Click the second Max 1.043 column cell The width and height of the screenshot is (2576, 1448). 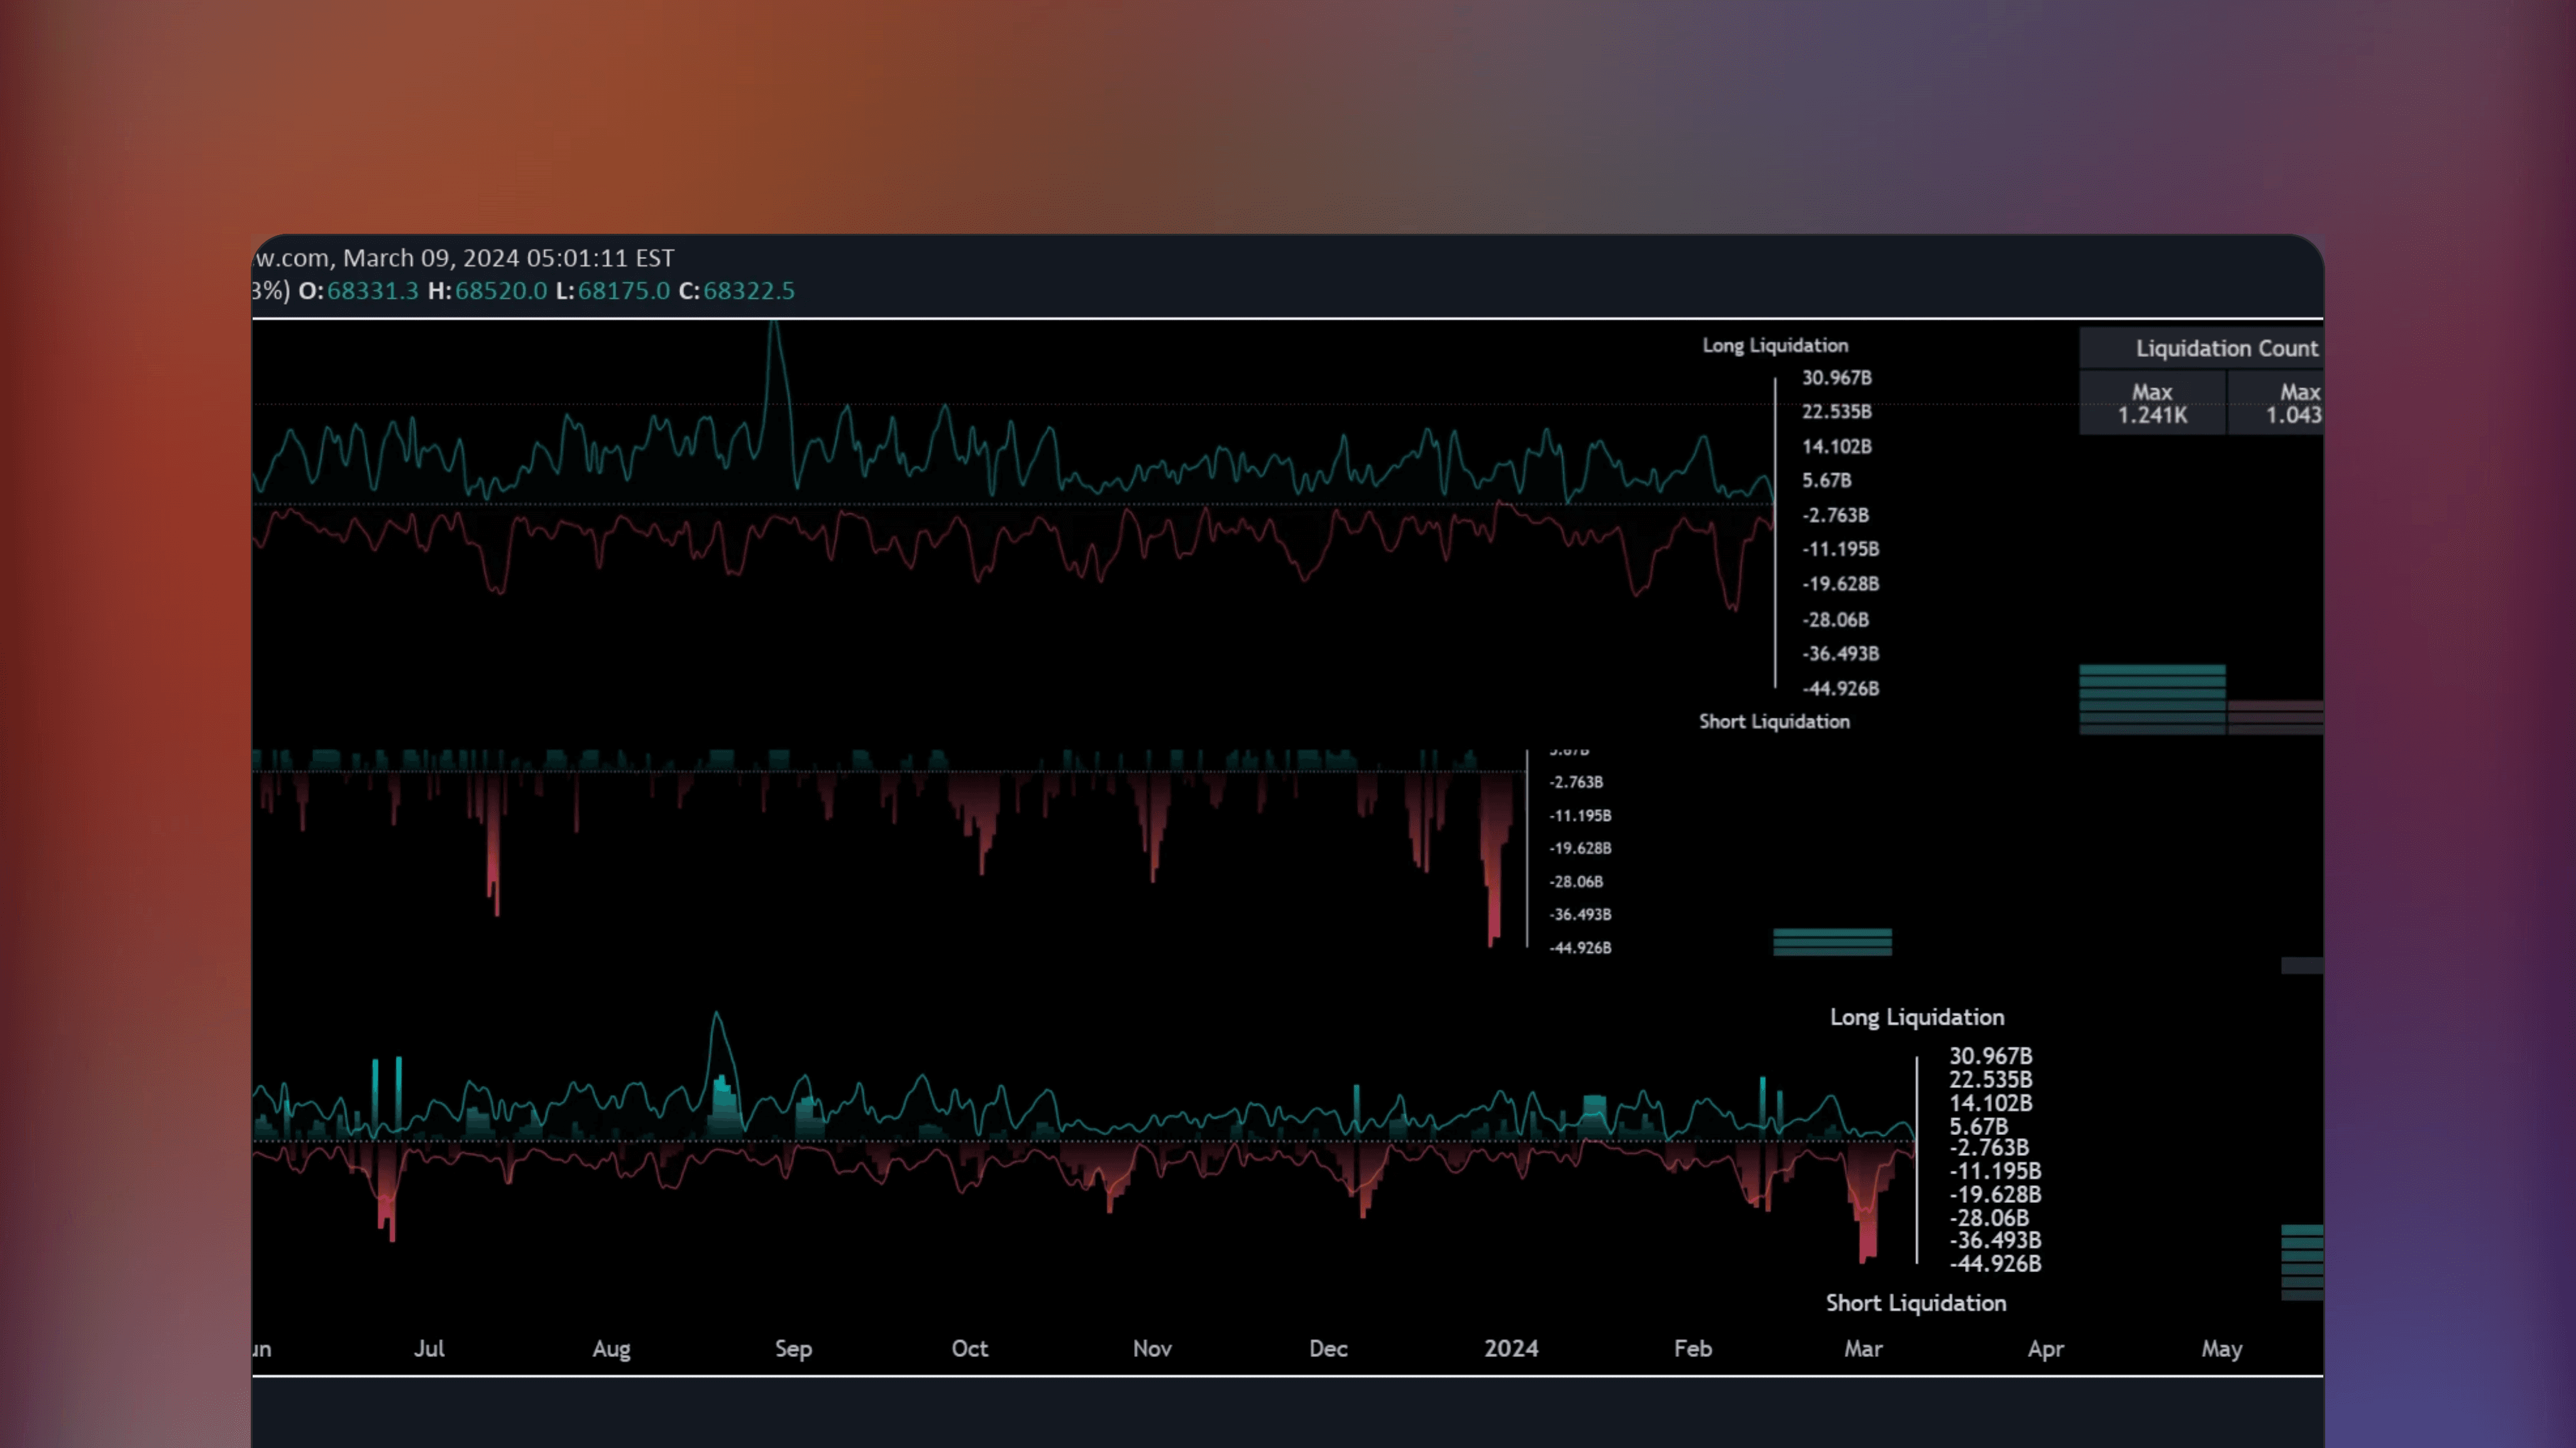click(x=2300, y=403)
